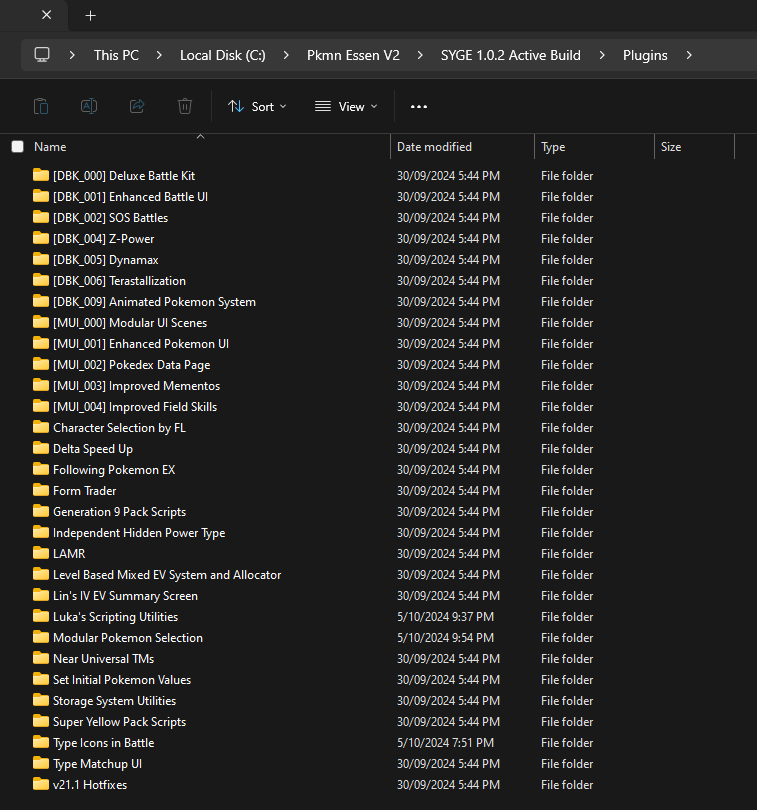Select the v21.1 Hotfixes folder

coord(90,785)
